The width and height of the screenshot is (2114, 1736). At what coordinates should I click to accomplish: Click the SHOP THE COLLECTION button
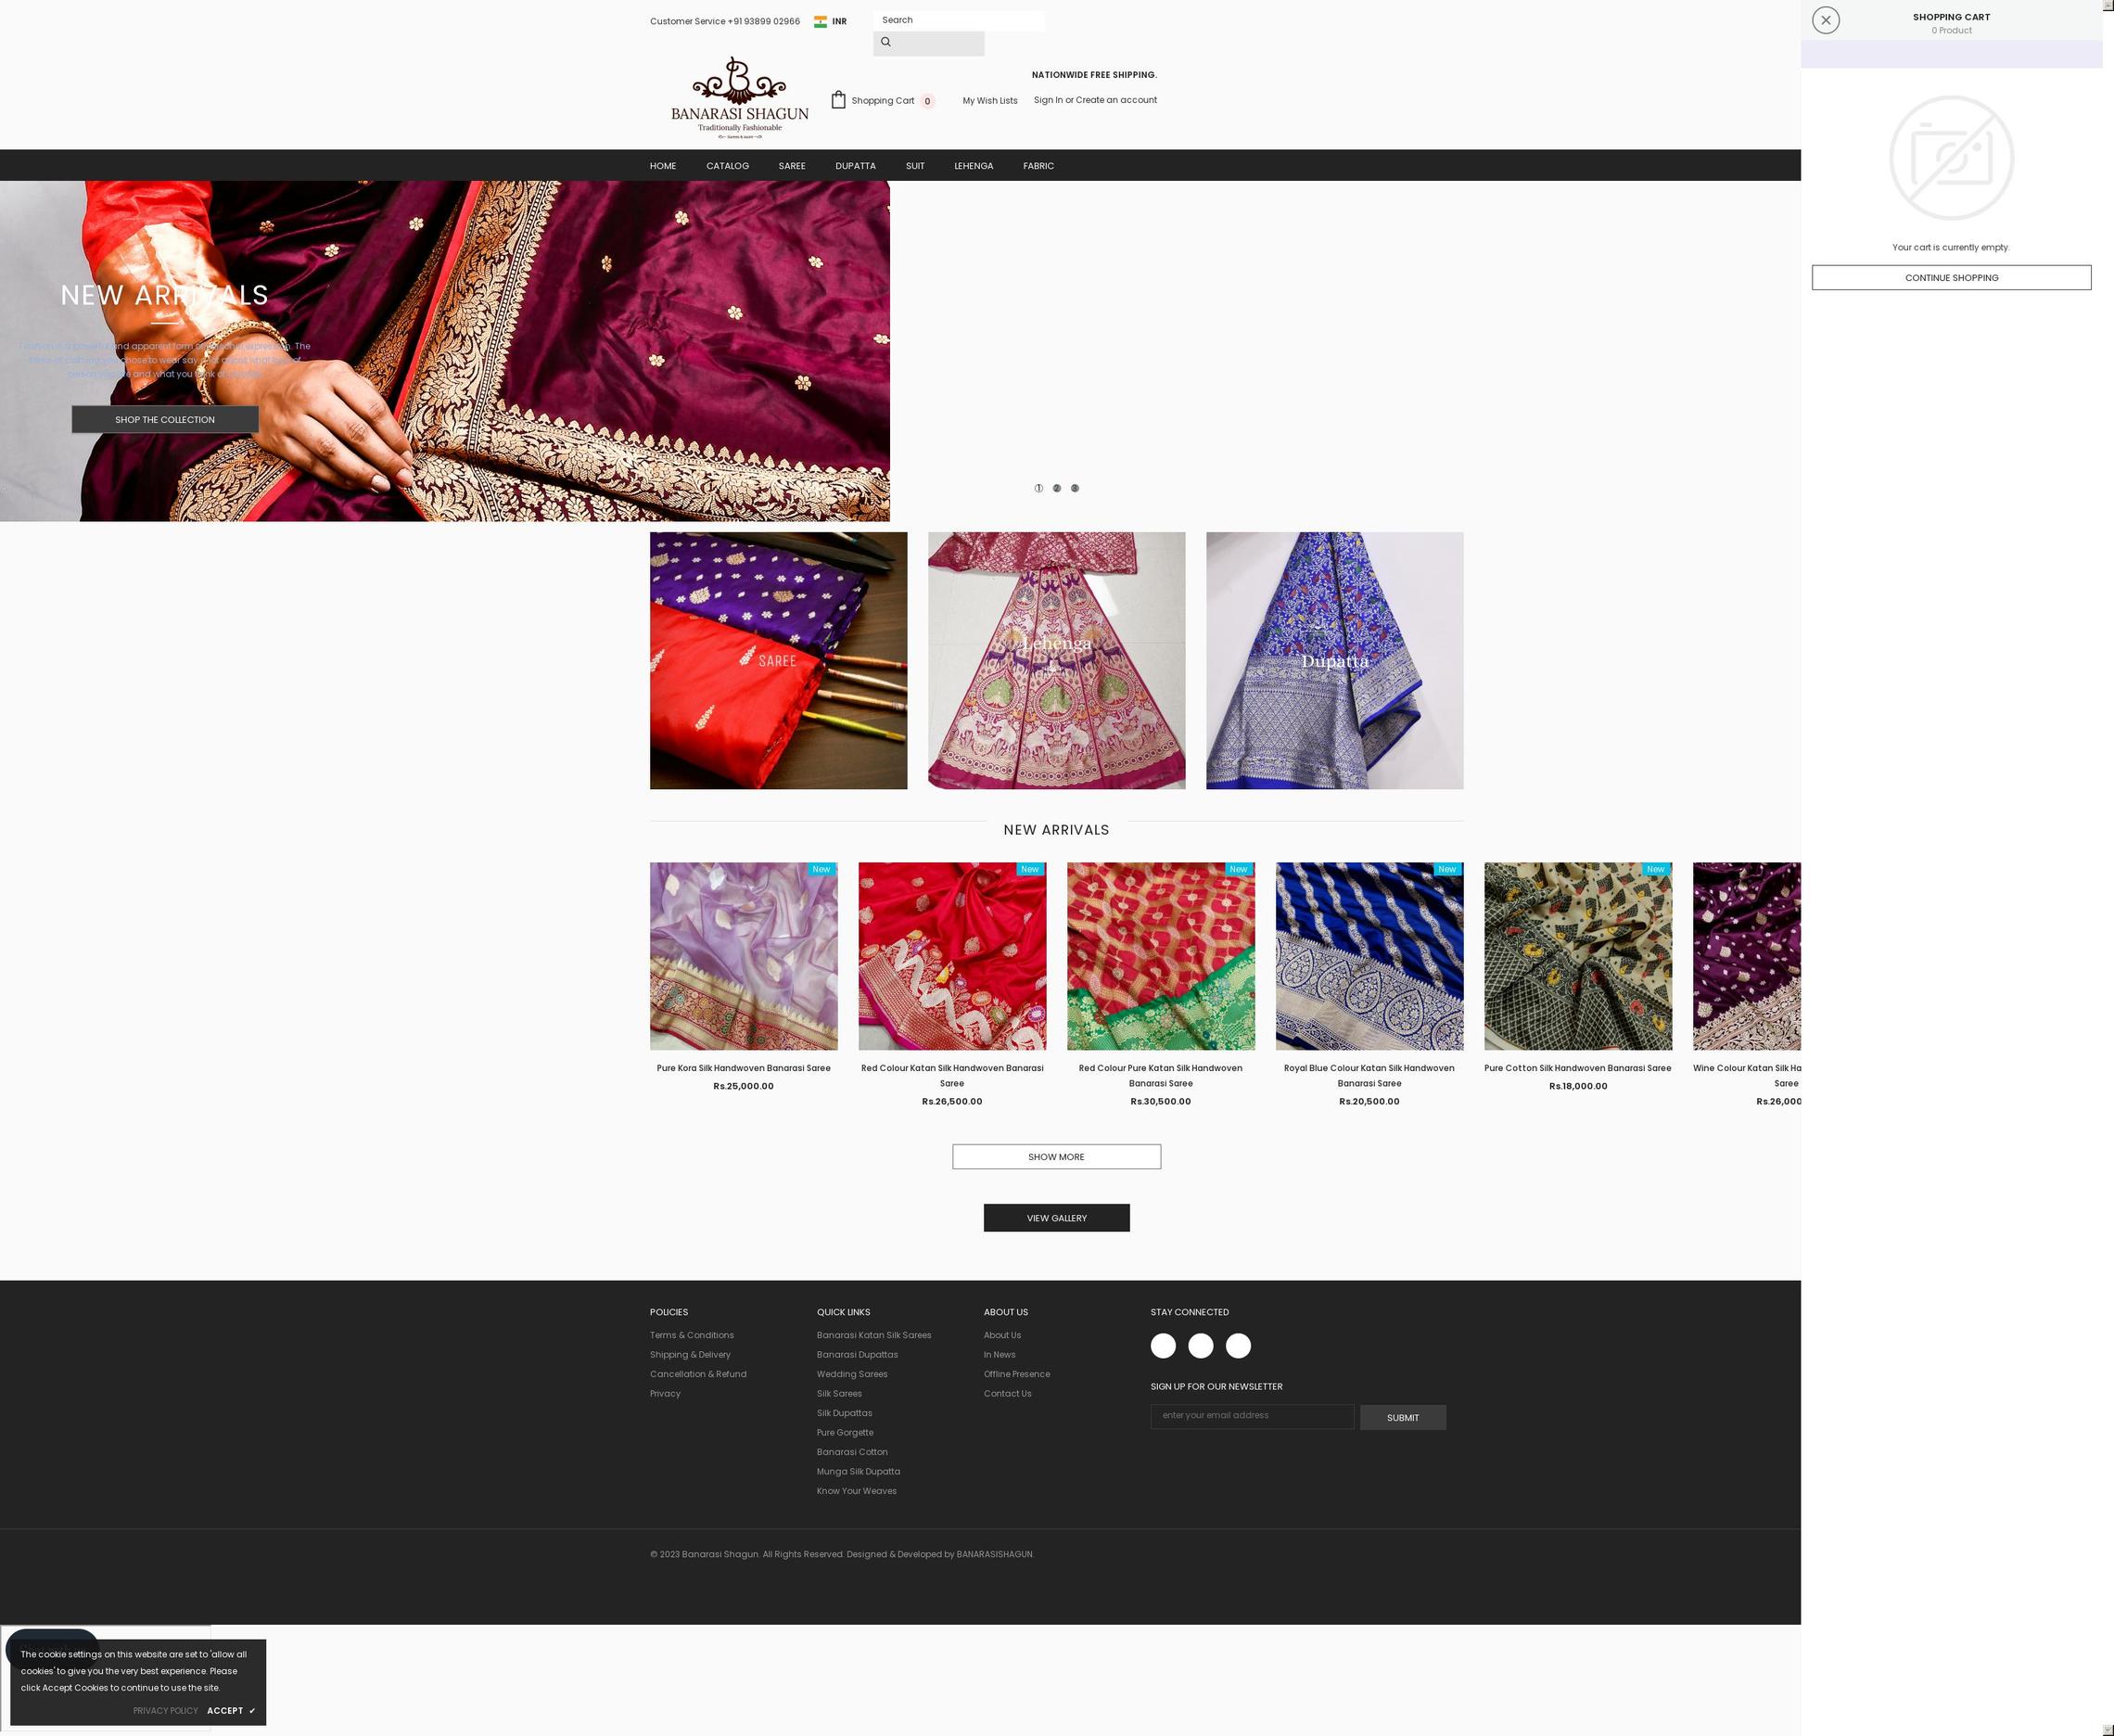click(x=165, y=421)
